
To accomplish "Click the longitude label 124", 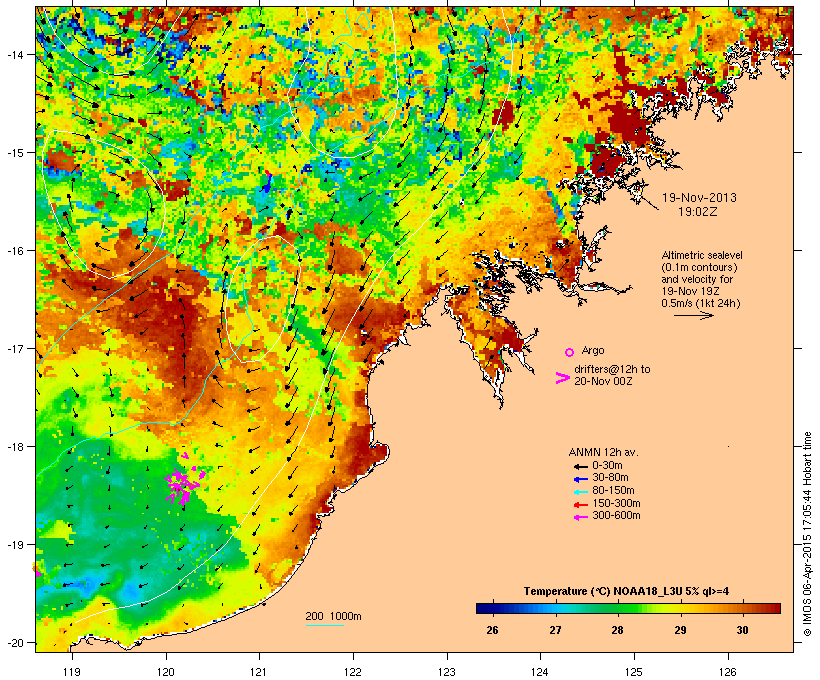I will 540,672.
